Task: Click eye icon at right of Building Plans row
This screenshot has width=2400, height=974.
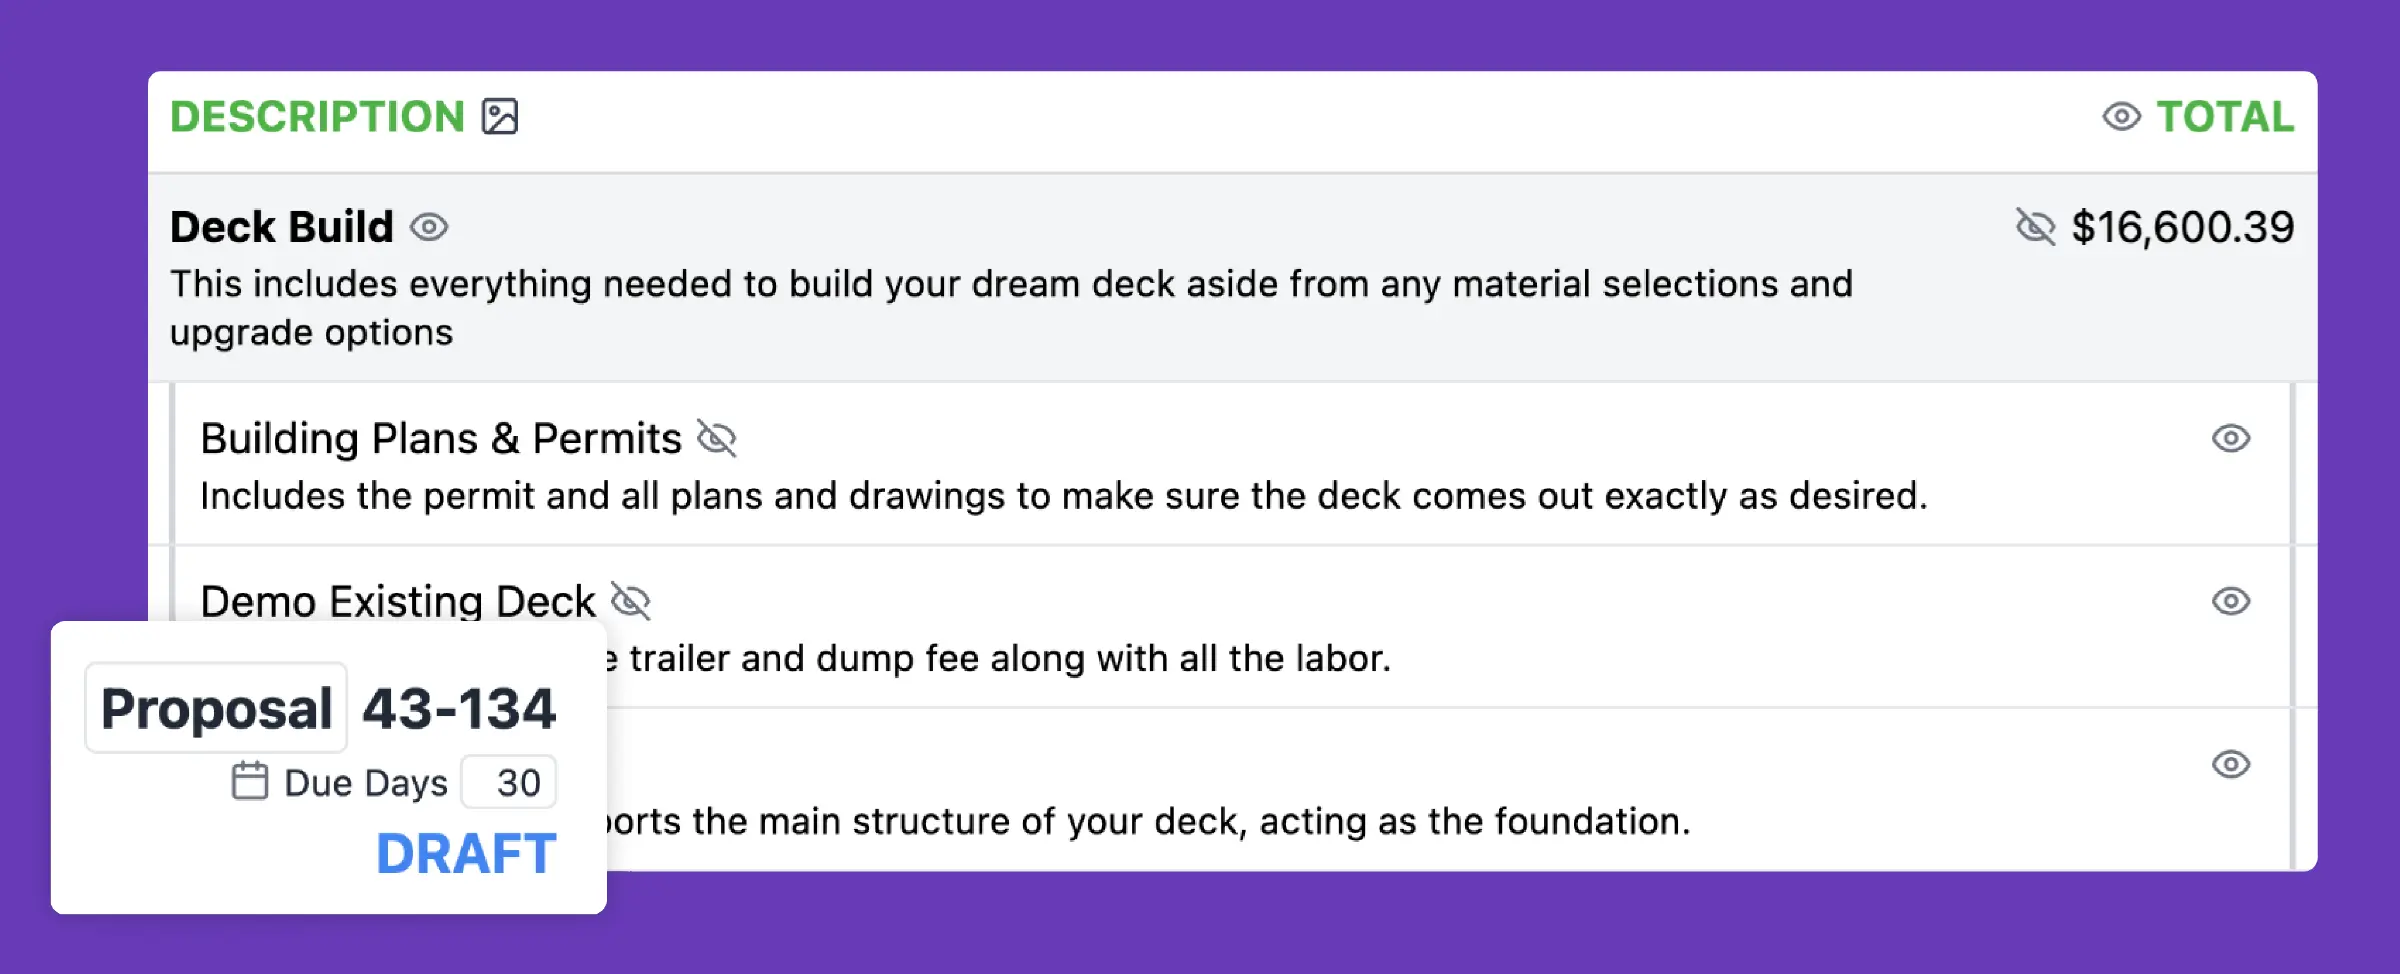Action: pyautogui.click(x=2230, y=439)
